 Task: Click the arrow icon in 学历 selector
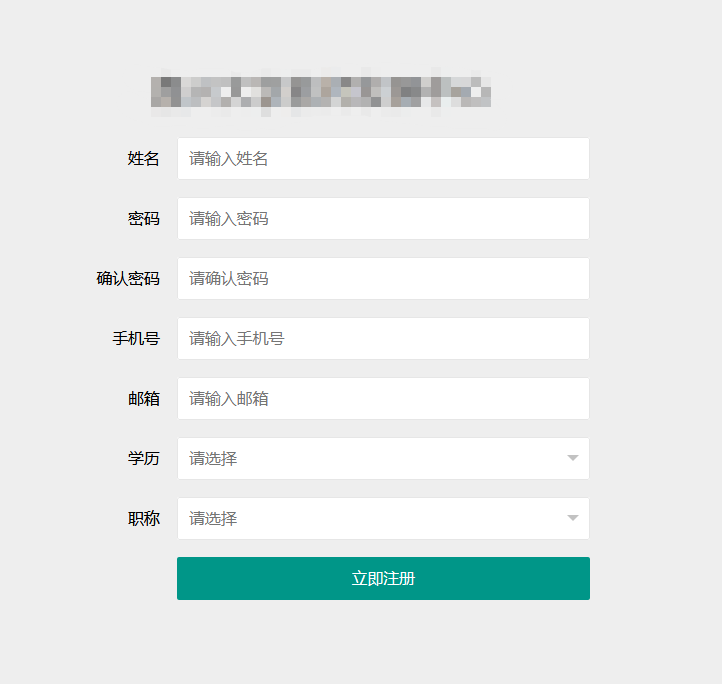[573, 458]
